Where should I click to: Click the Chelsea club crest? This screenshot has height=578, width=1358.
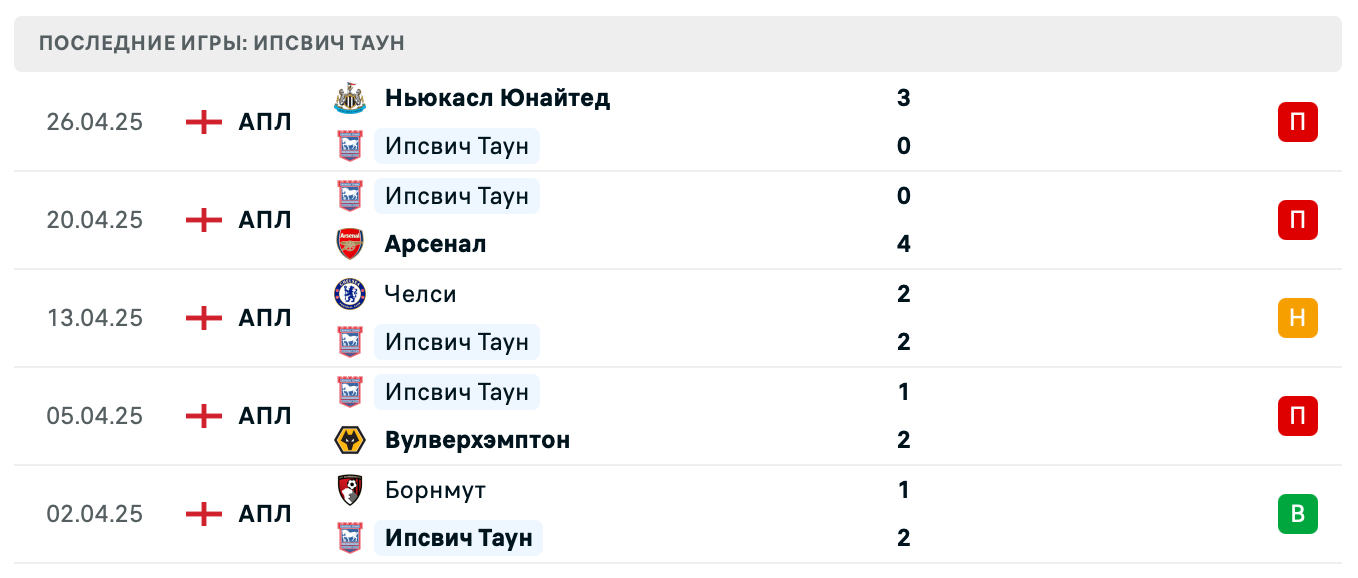tap(351, 293)
